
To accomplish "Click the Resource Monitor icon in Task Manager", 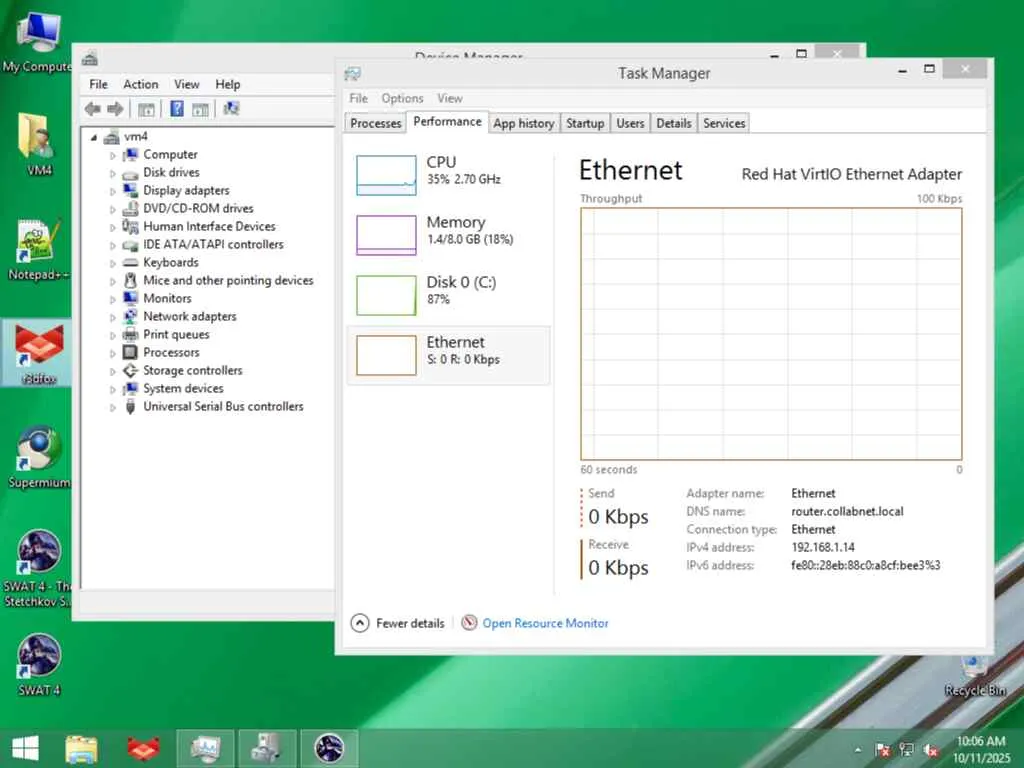I will (469, 623).
